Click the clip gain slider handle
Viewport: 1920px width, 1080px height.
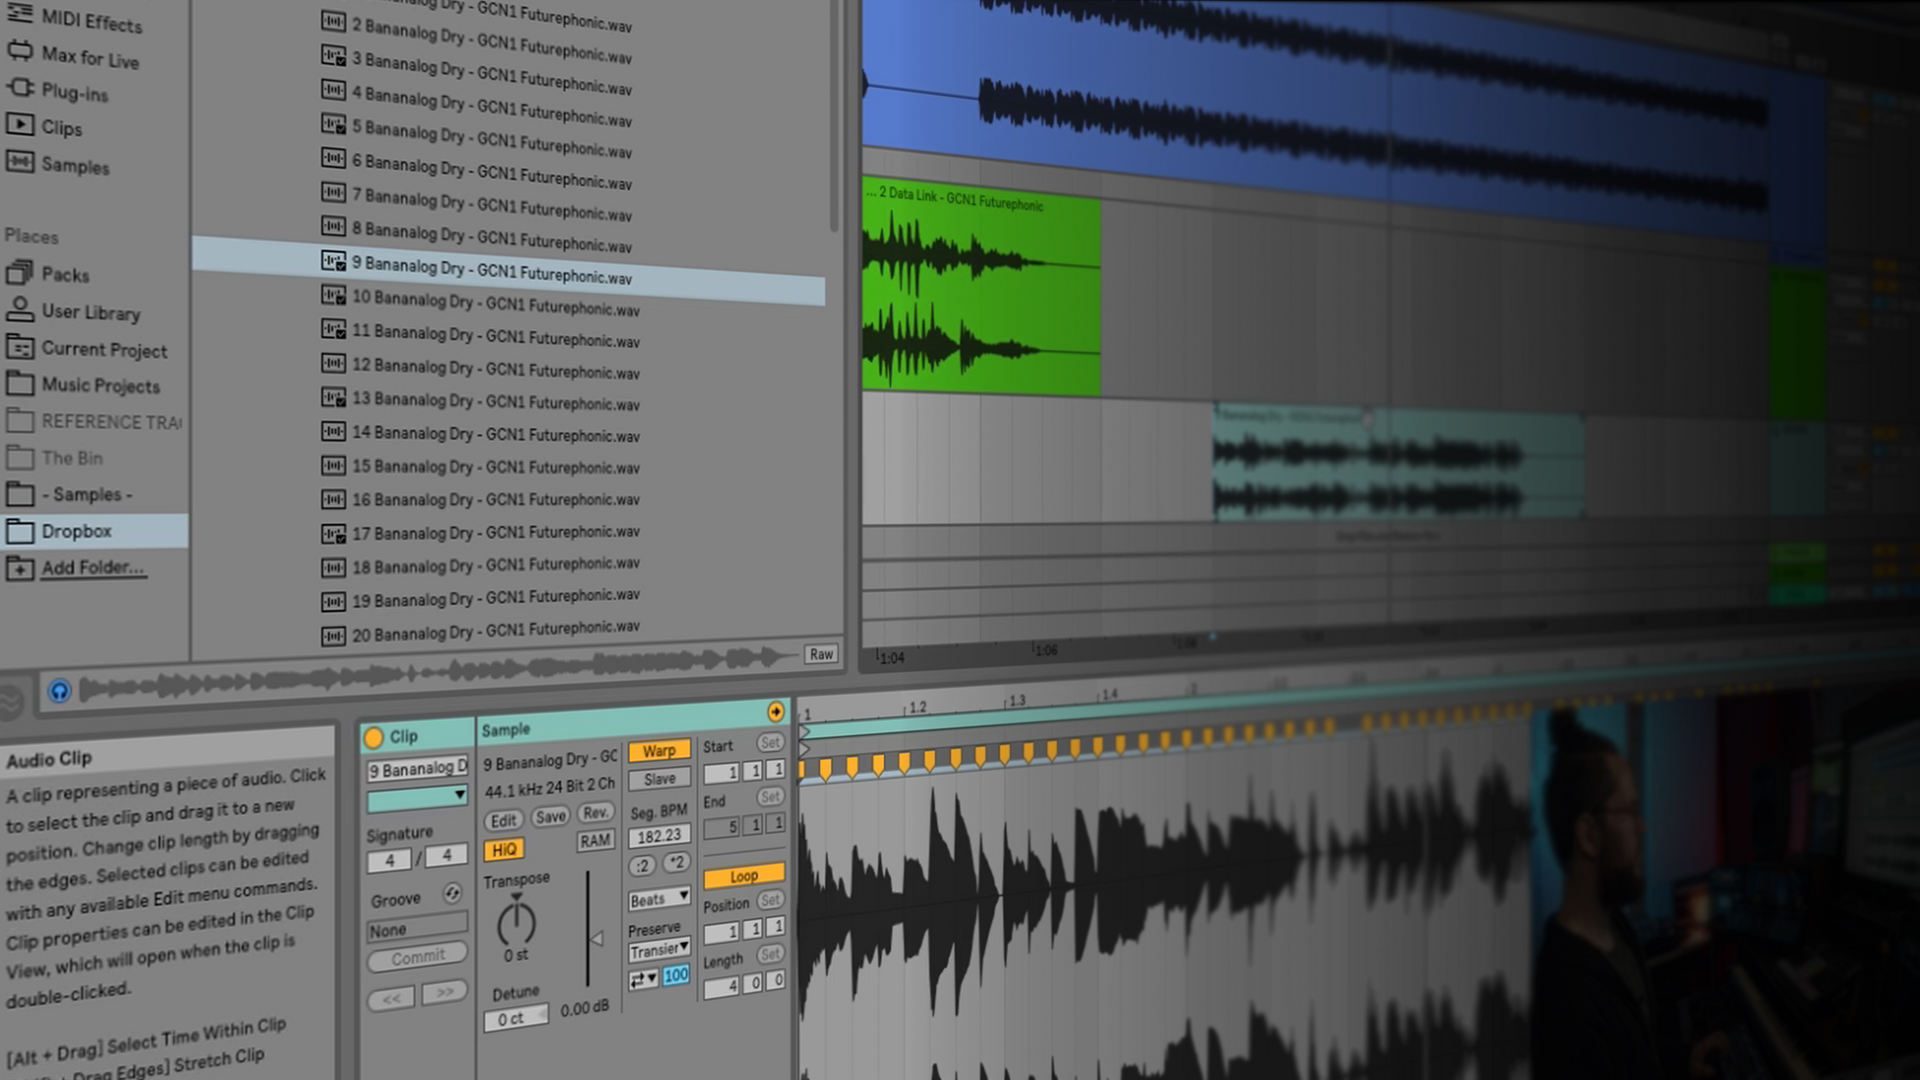[x=597, y=938]
